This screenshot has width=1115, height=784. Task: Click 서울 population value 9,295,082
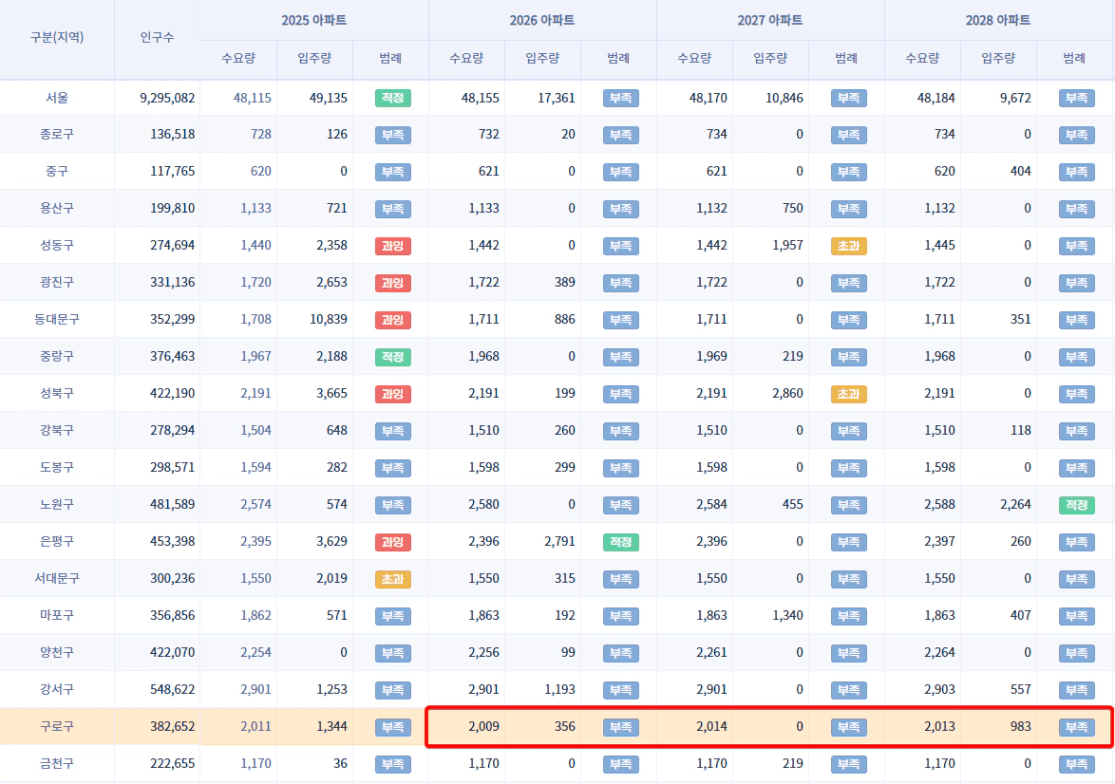point(167,98)
